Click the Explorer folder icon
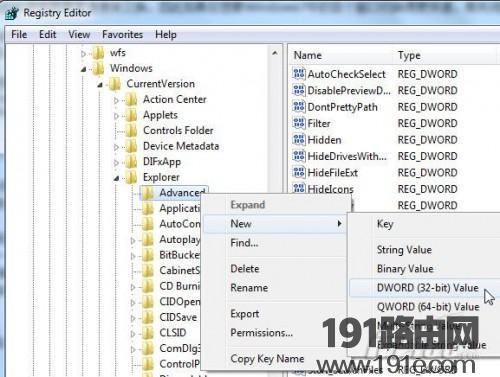Viewport: 500px width, 377px height. tap(131, 177)
